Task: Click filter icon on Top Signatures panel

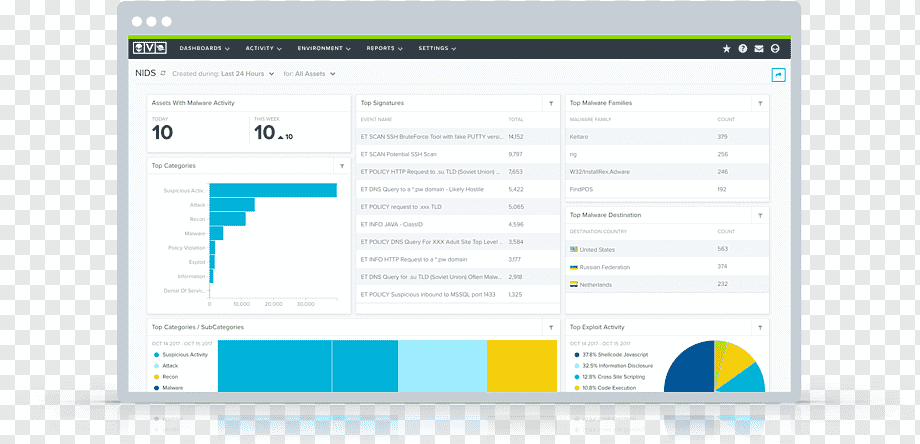Action: (551, 103)
